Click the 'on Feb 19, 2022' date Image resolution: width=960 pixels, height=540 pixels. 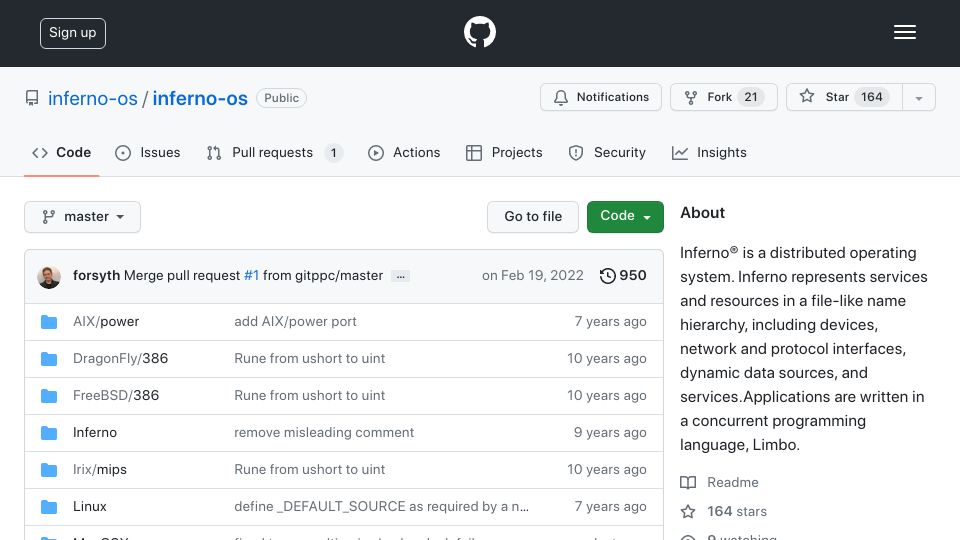tap(532, 276)
